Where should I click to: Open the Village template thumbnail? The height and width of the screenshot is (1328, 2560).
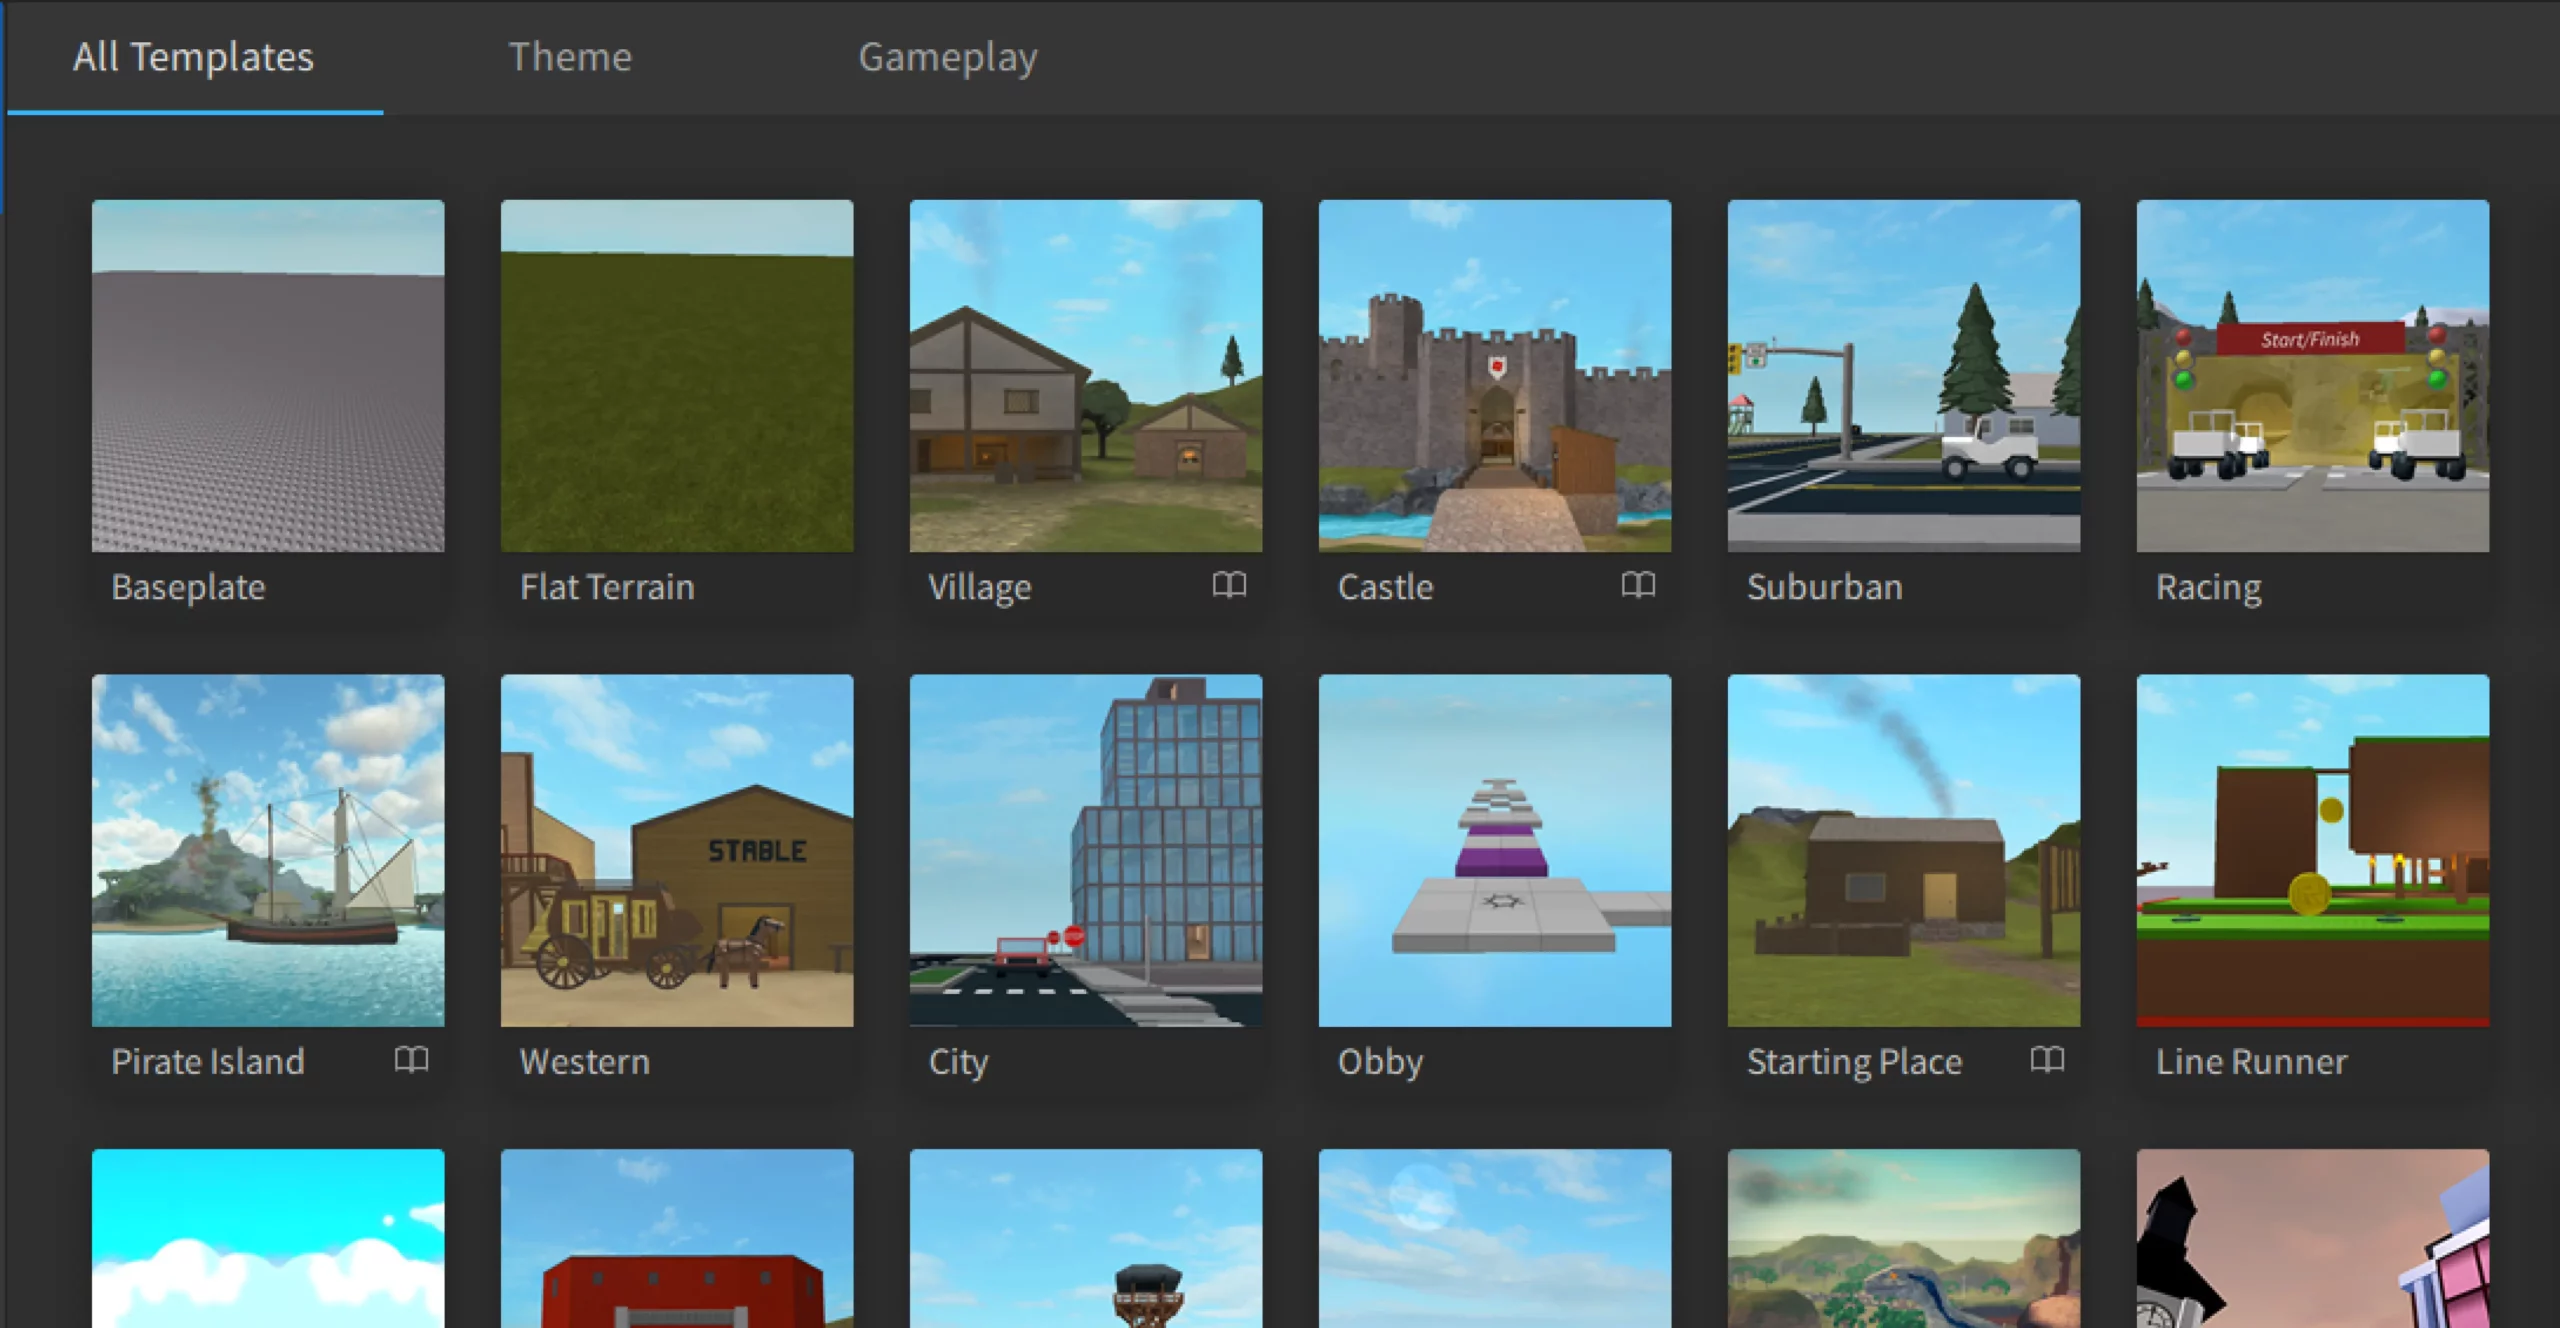[1086, 376]
